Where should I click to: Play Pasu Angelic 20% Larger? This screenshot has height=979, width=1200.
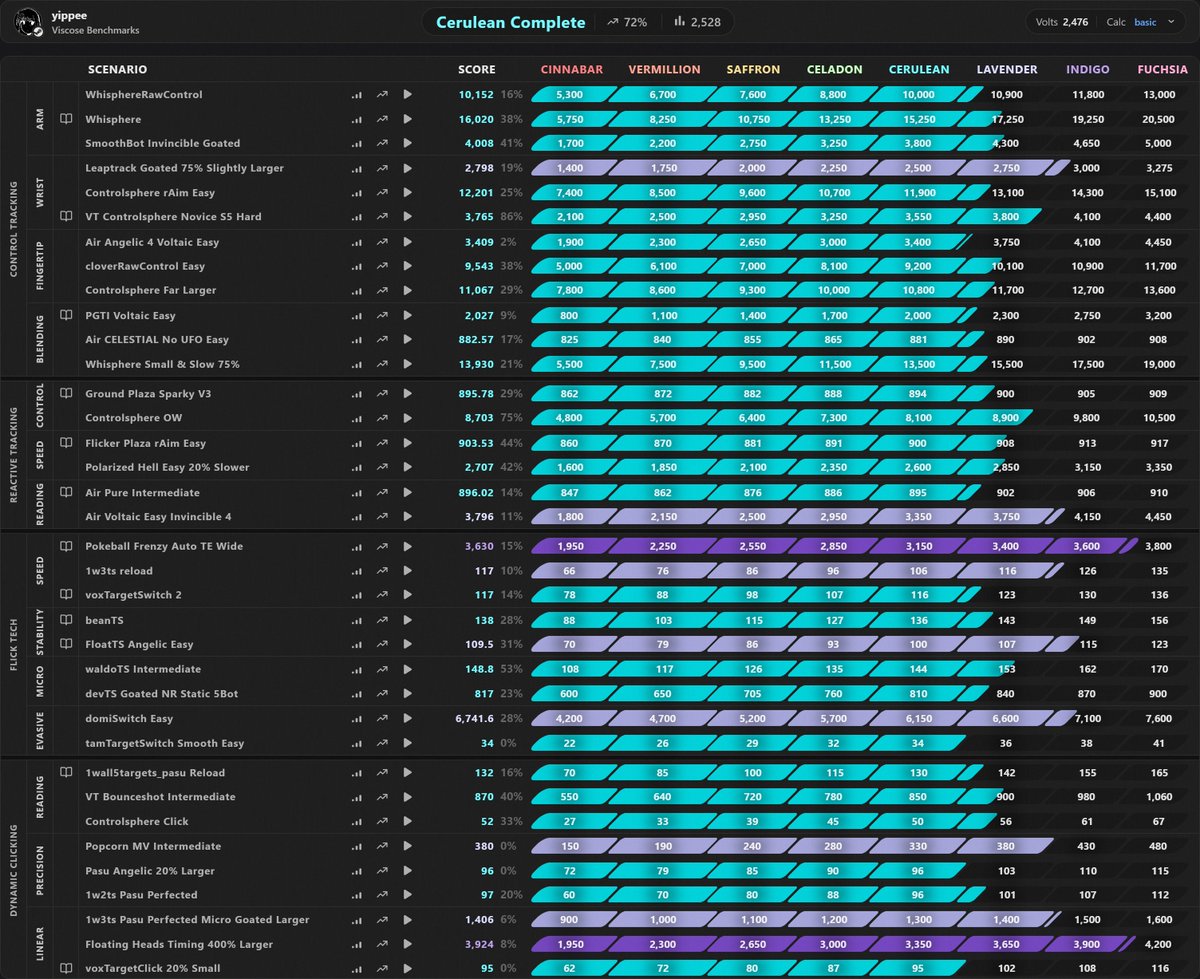pyautogui.click(x=407, y=871)
